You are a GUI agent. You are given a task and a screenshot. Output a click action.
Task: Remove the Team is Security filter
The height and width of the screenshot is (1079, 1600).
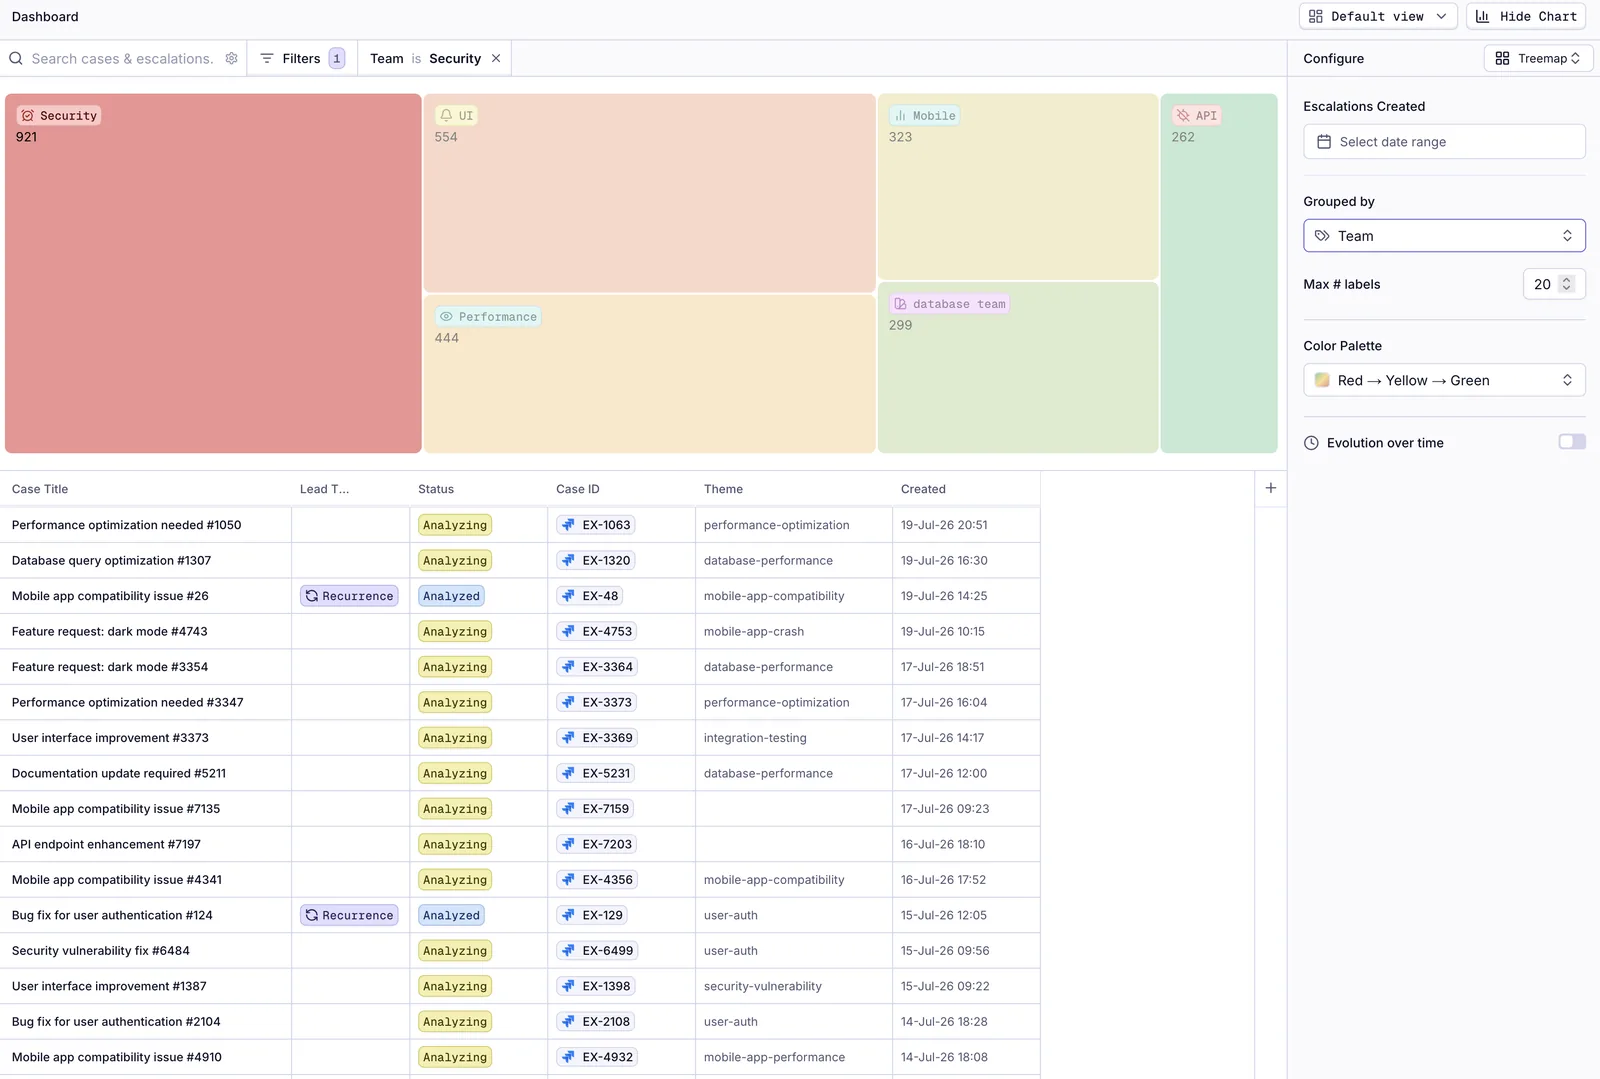[x=496, y=58]
